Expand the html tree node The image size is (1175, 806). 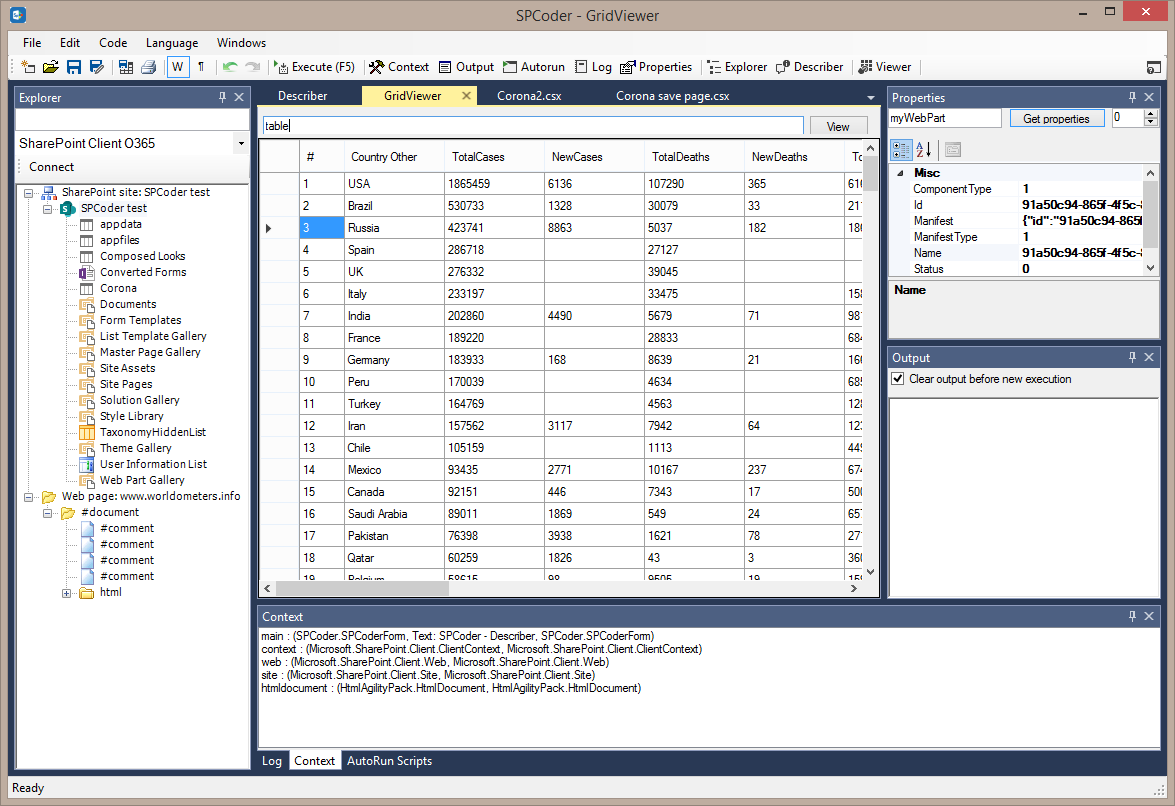point(67,593)
